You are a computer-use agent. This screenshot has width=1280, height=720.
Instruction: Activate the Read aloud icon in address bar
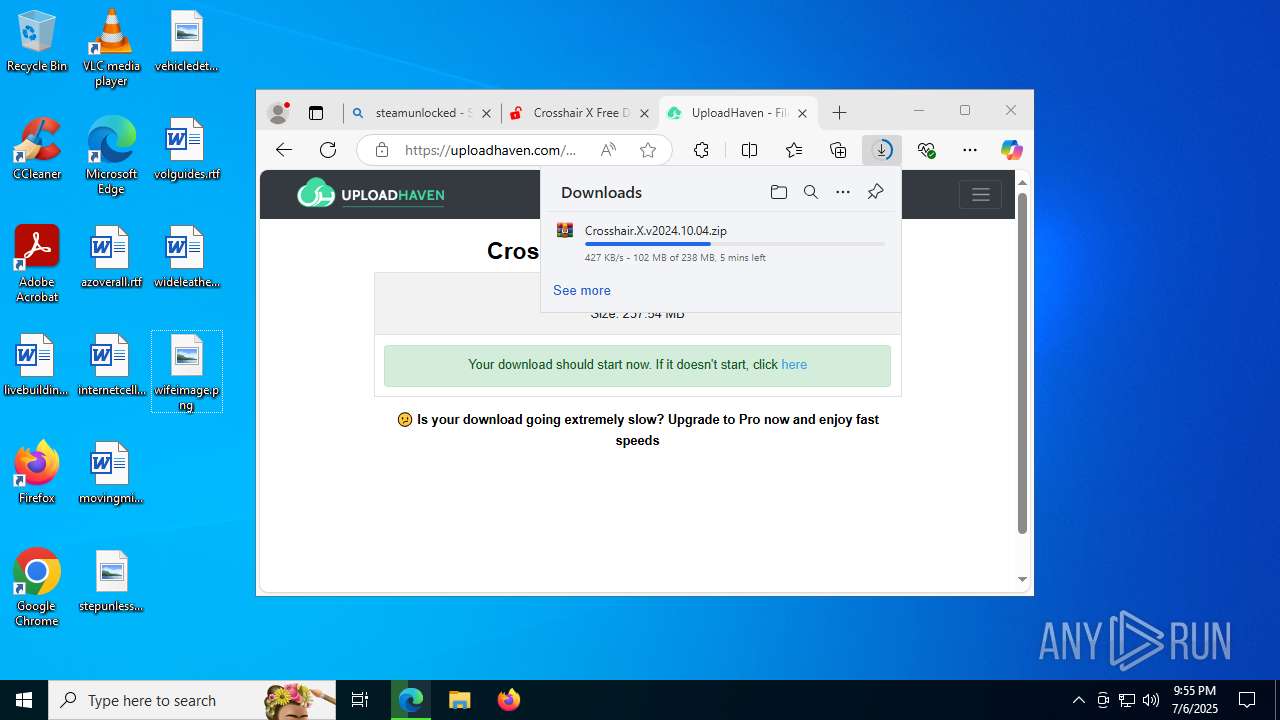pyautogui.click(x=608, y=150)
